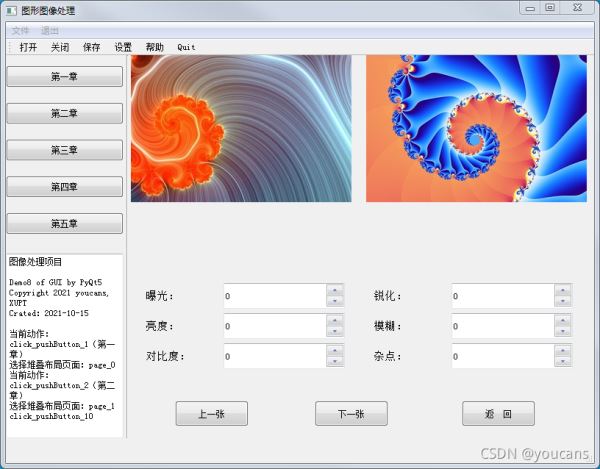This screenshot has width=600, height=469.
Task: Open 帮助 from the toolbar
Action: pyautogui.click(x=154, y=47)
